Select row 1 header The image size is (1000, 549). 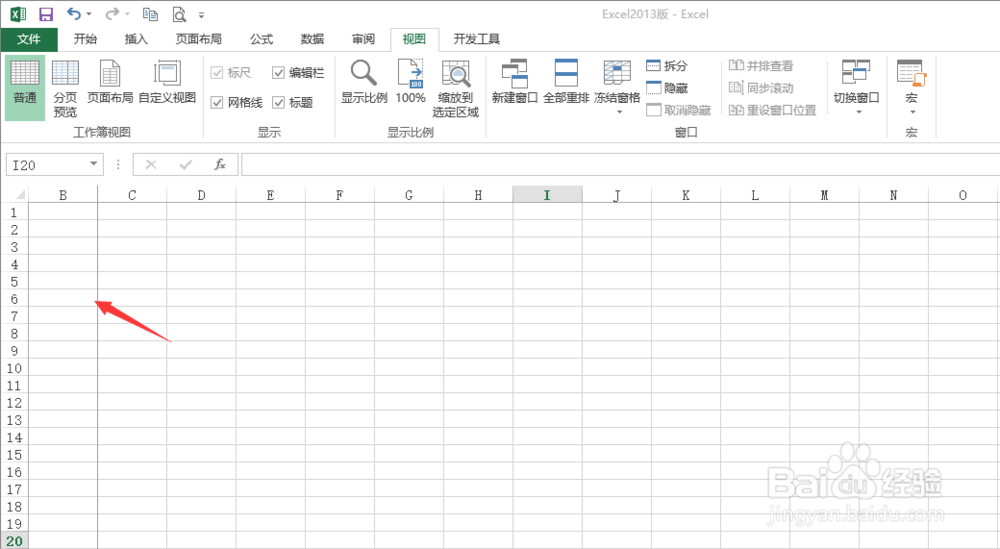14,212
